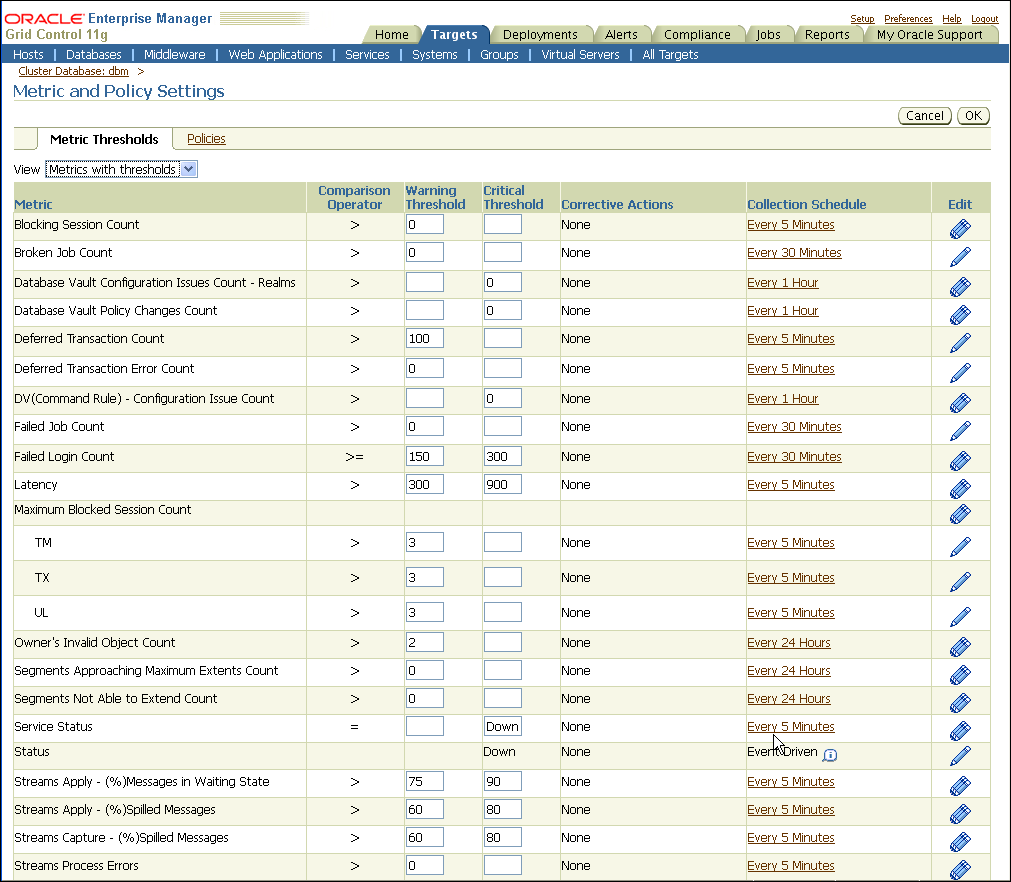Open Every 30 Minutes schedule for Failed Login Count

[x=794, y=457]
